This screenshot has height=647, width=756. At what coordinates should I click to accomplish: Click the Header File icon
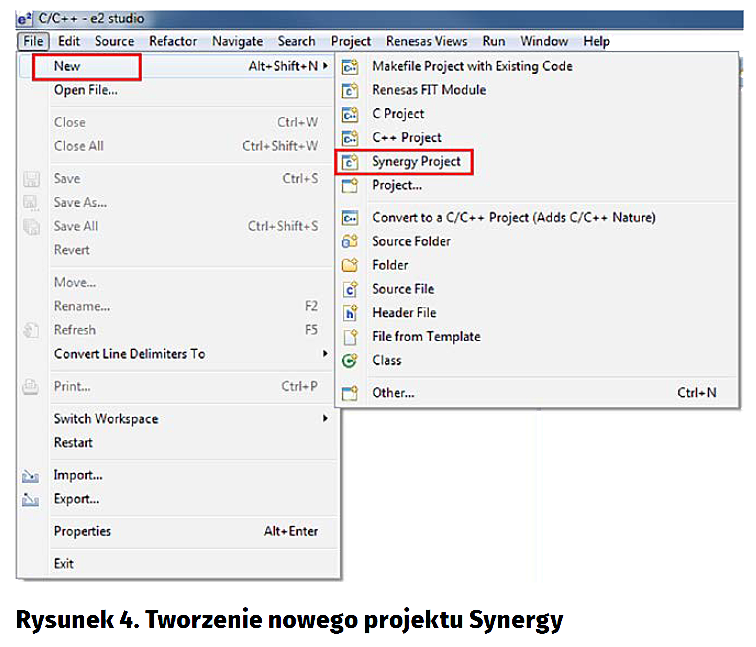tap(350, 313)
